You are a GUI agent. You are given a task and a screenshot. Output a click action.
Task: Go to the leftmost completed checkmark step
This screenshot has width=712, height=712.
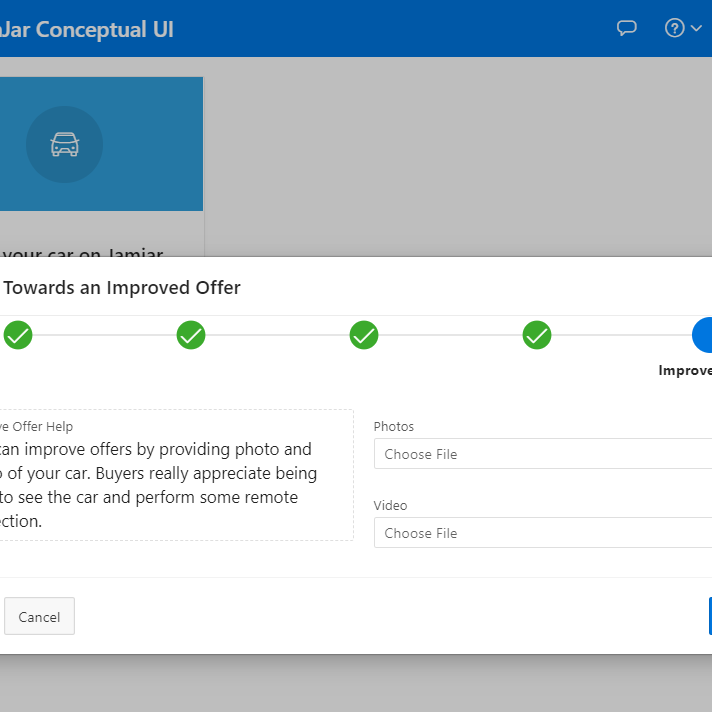(x=18, y=335)
